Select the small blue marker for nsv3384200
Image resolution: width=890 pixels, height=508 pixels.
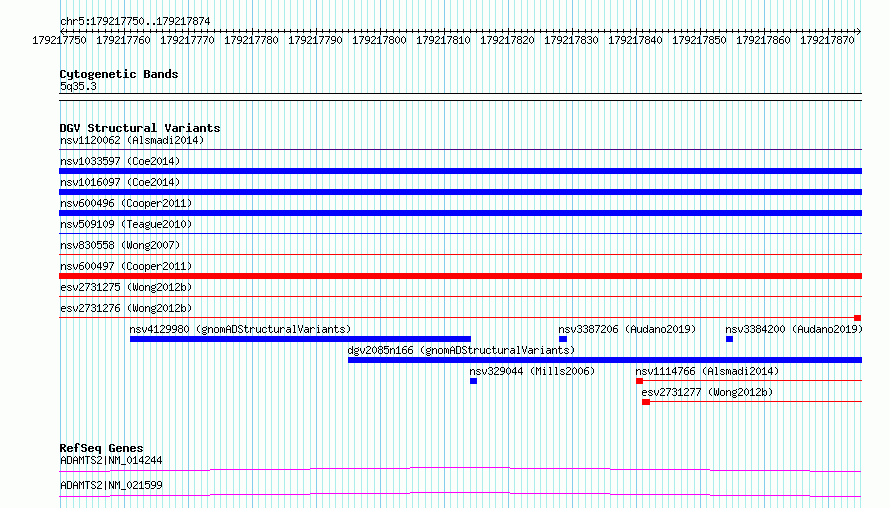click(729, 339)
